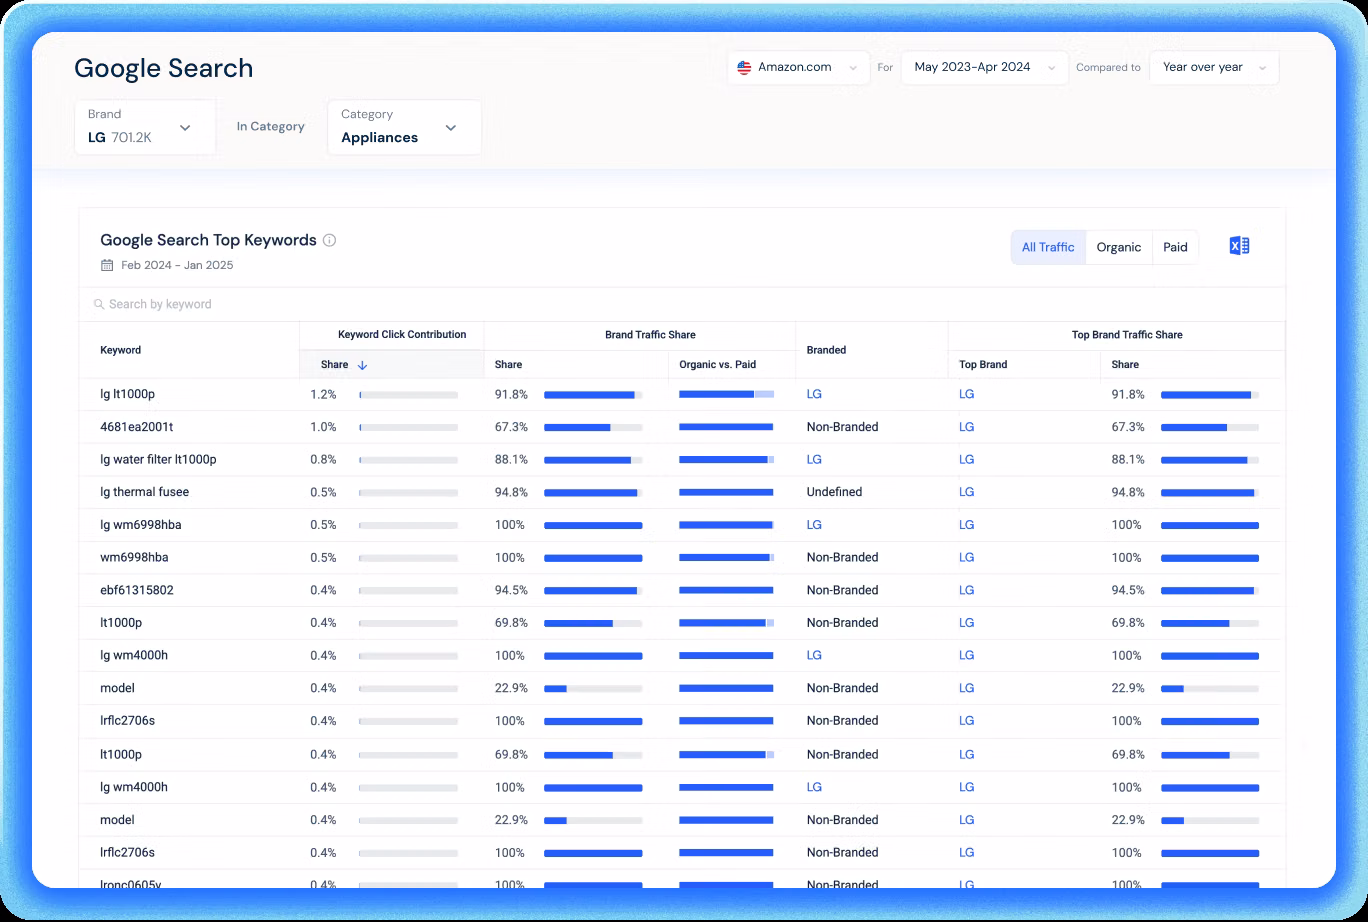The image size is (1368, 922).
Task: Switch to the All Traffic view
Action: pos(1047,247)
